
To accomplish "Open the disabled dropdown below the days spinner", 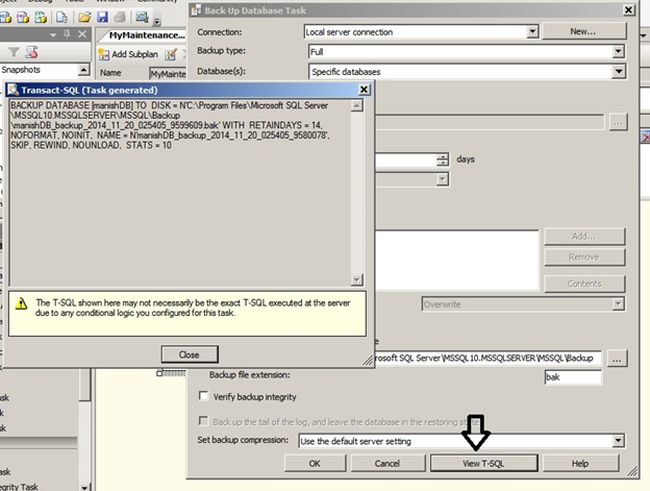I will pos(443,179).
